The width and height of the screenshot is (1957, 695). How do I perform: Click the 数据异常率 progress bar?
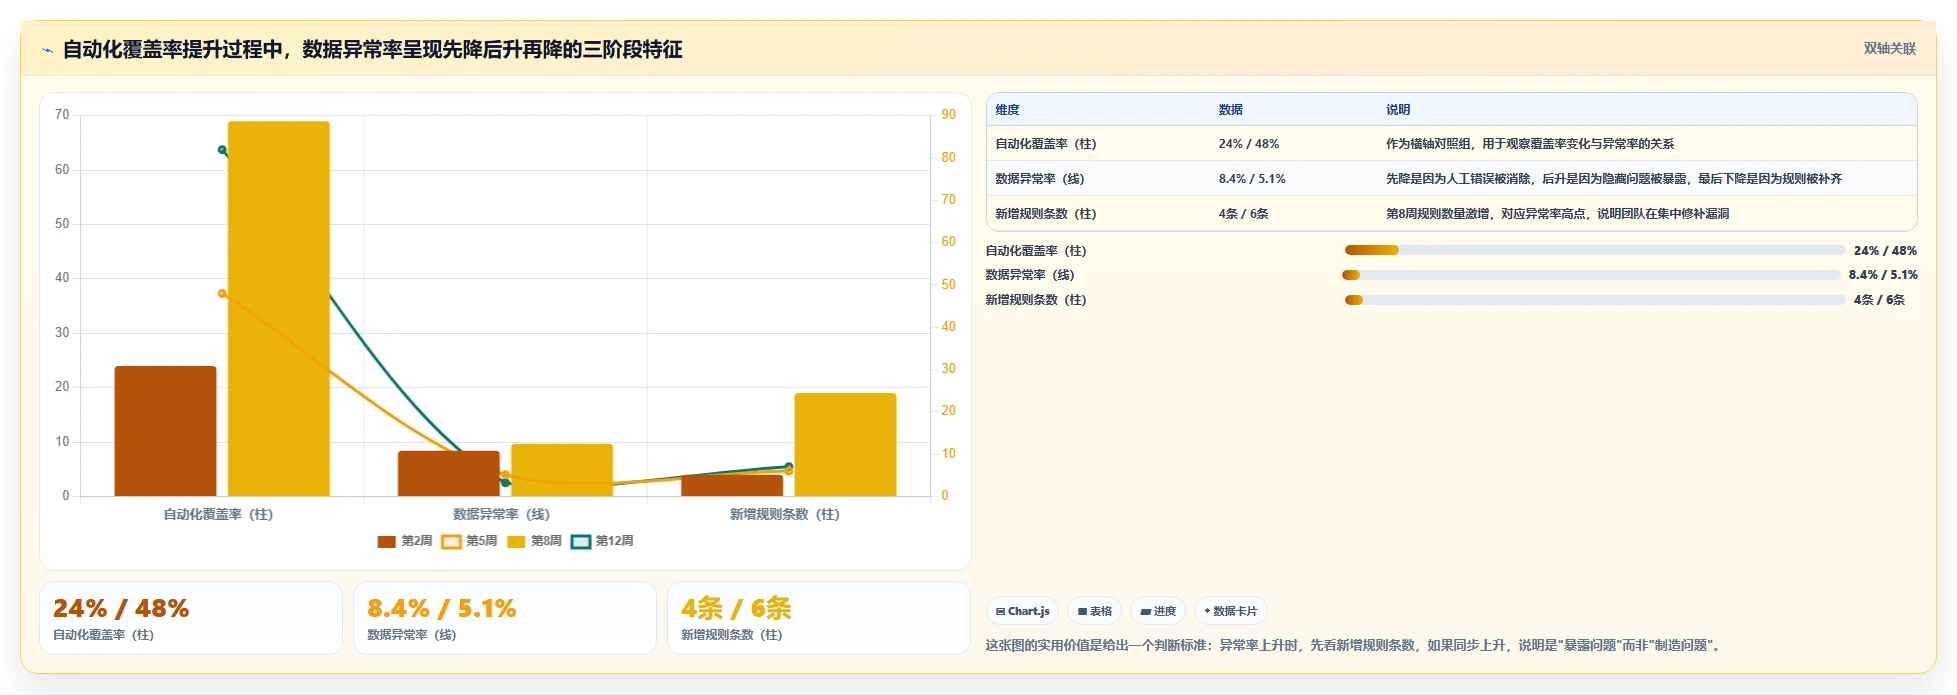(1591, 275)
